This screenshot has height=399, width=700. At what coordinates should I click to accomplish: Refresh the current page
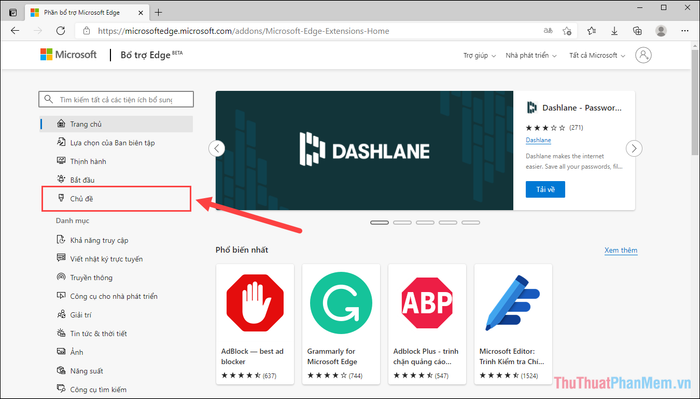pyautogui.click(x=61, y=31)
